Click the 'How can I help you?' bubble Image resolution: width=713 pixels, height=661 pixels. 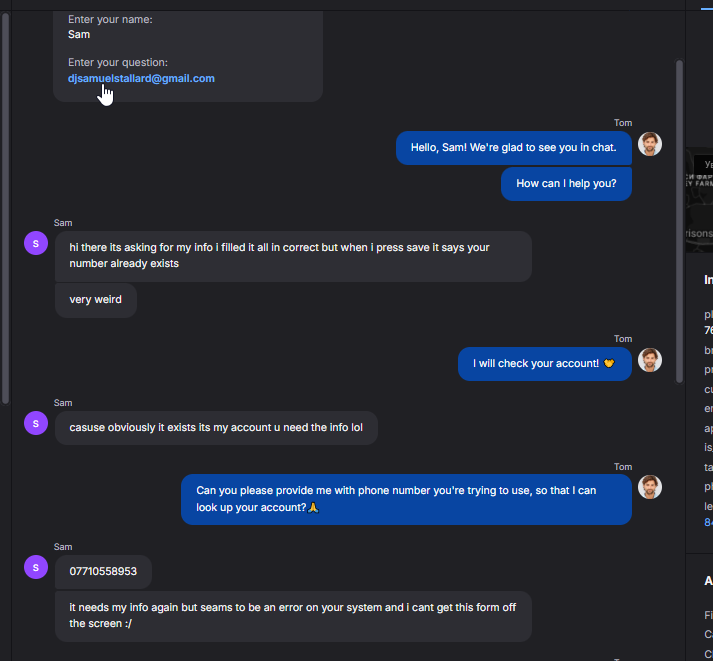pos(566,184)
